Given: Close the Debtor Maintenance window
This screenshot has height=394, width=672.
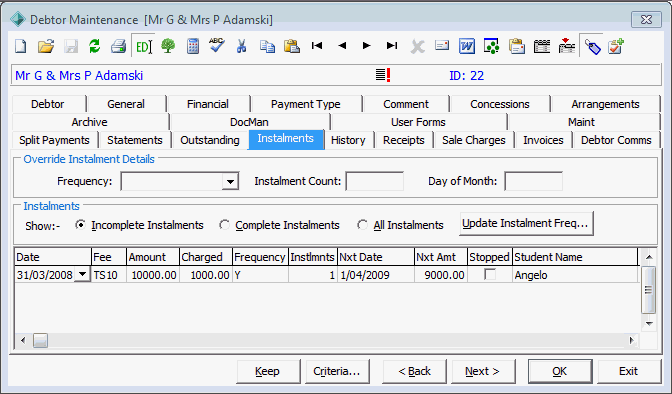Looking at the screenshot, I should point(646,20).
